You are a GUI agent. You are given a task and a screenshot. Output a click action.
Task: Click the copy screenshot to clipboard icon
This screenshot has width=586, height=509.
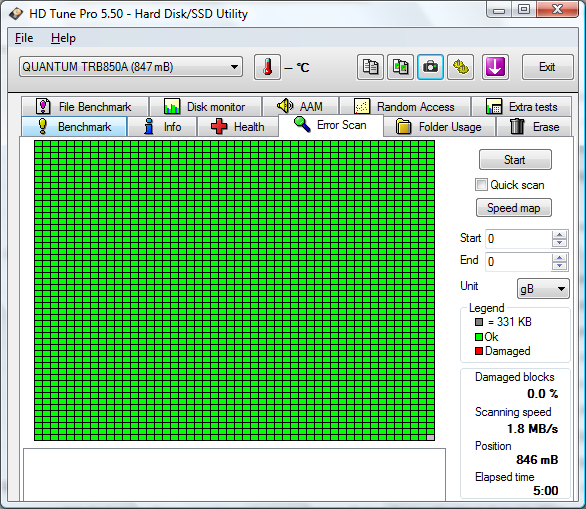pos(400,67)
